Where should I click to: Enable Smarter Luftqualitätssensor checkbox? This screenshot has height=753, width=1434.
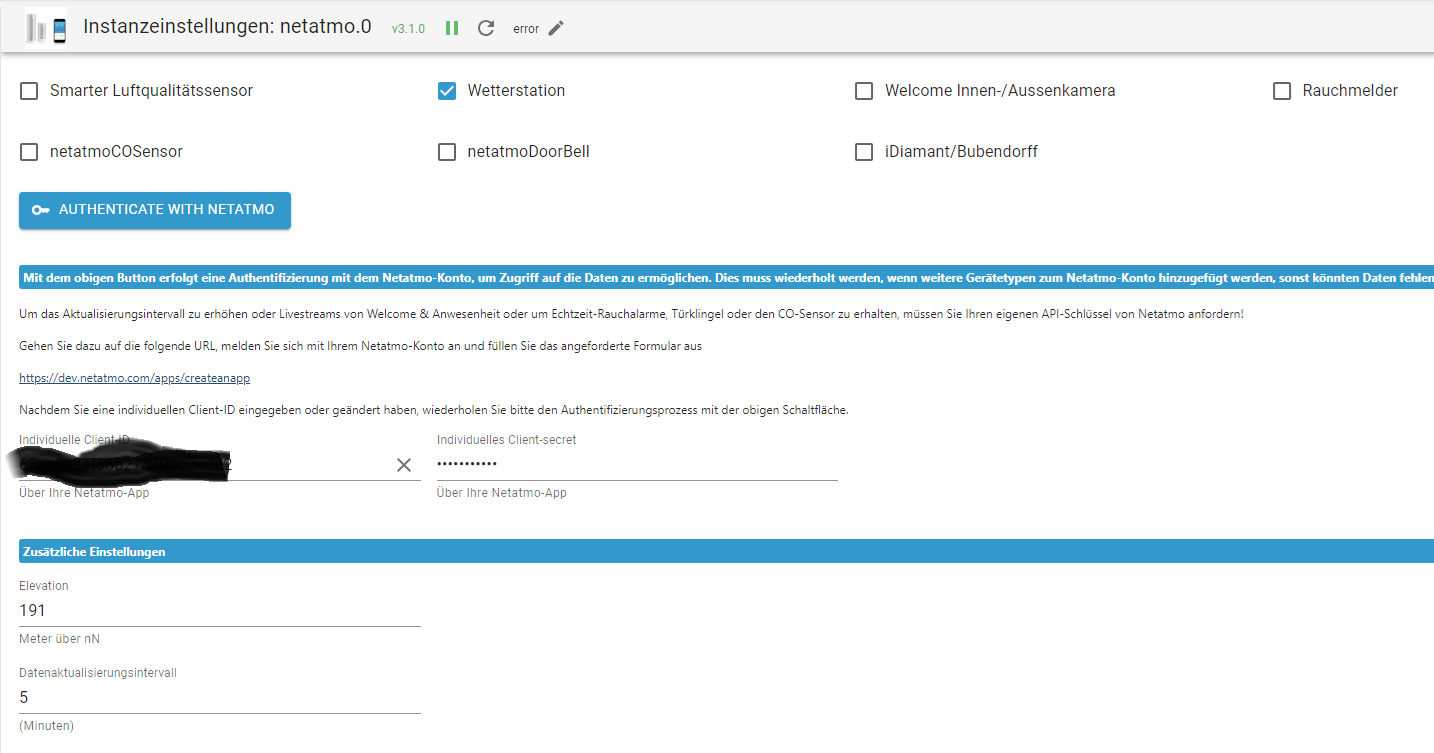coord(30,91)
